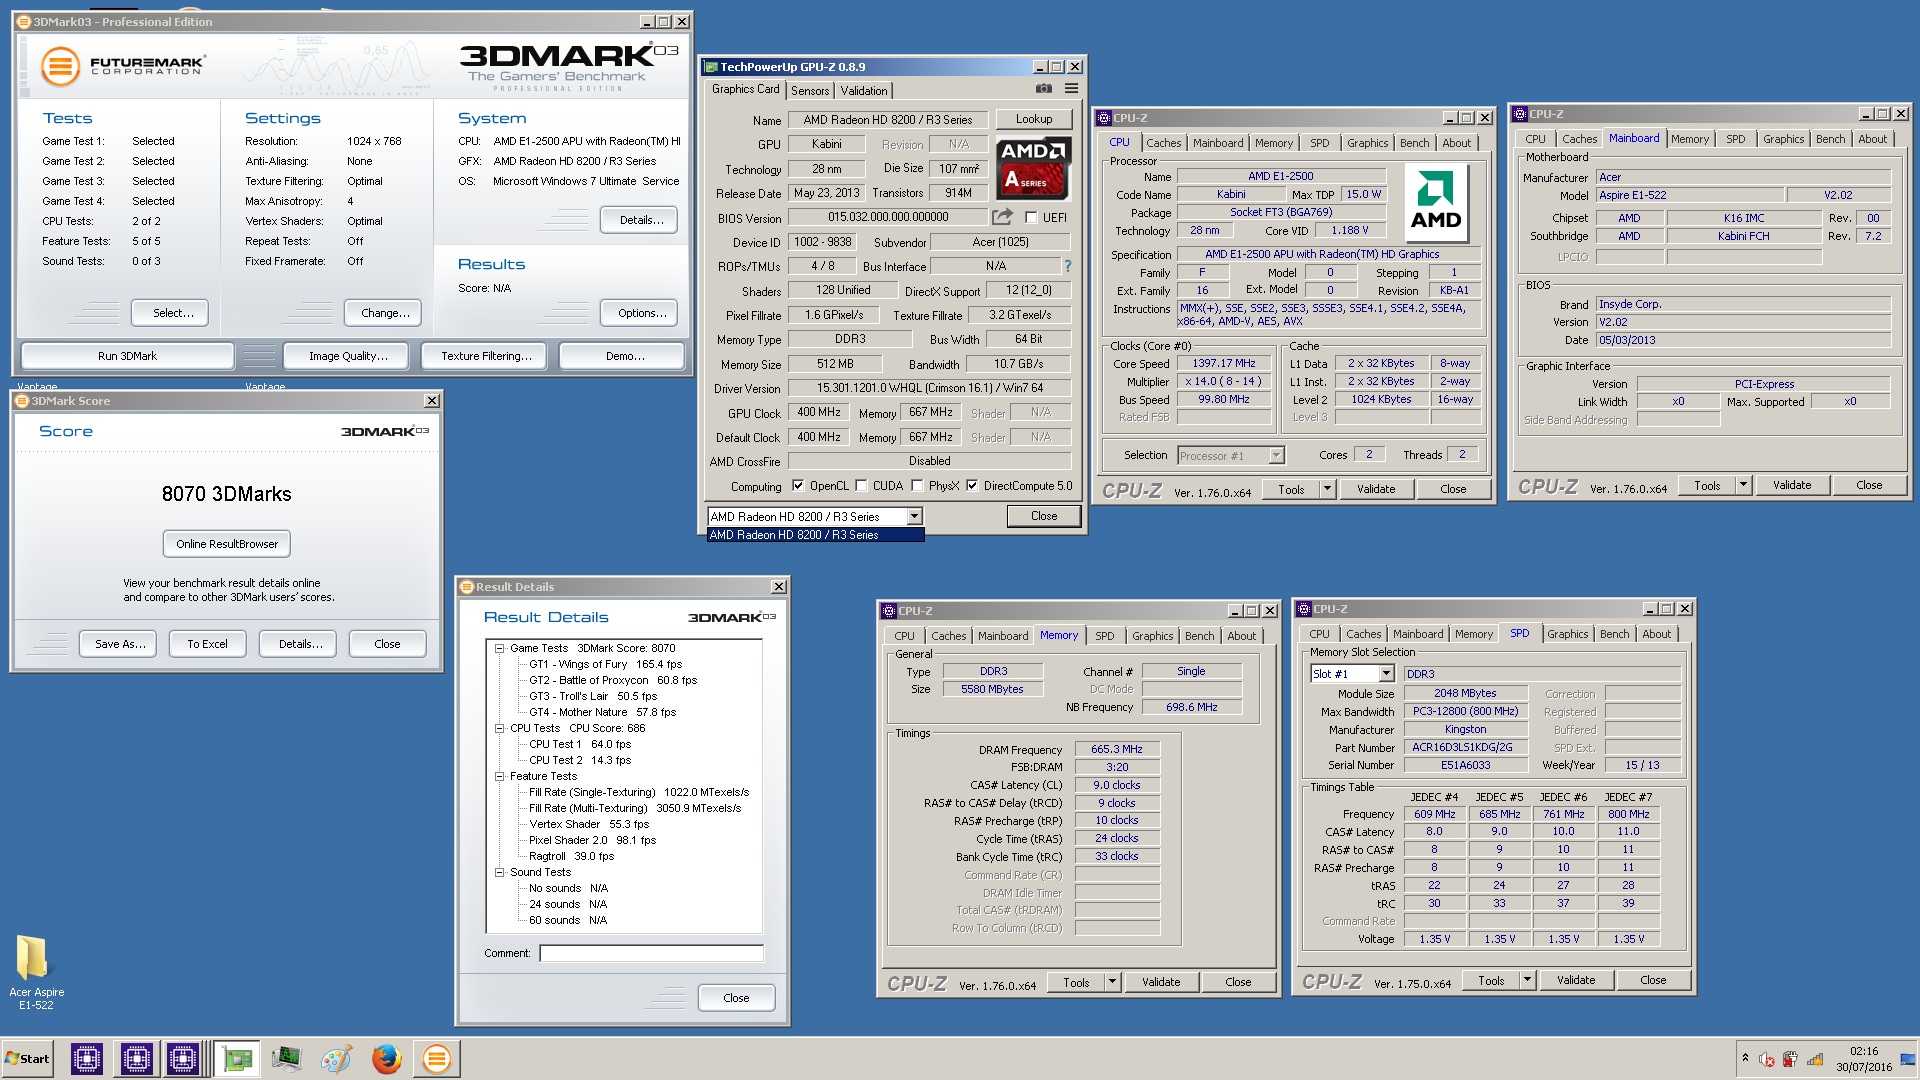1920x1080 pixels.
Task: Toggle the PhysX checkbox
Action: point(917,486)
